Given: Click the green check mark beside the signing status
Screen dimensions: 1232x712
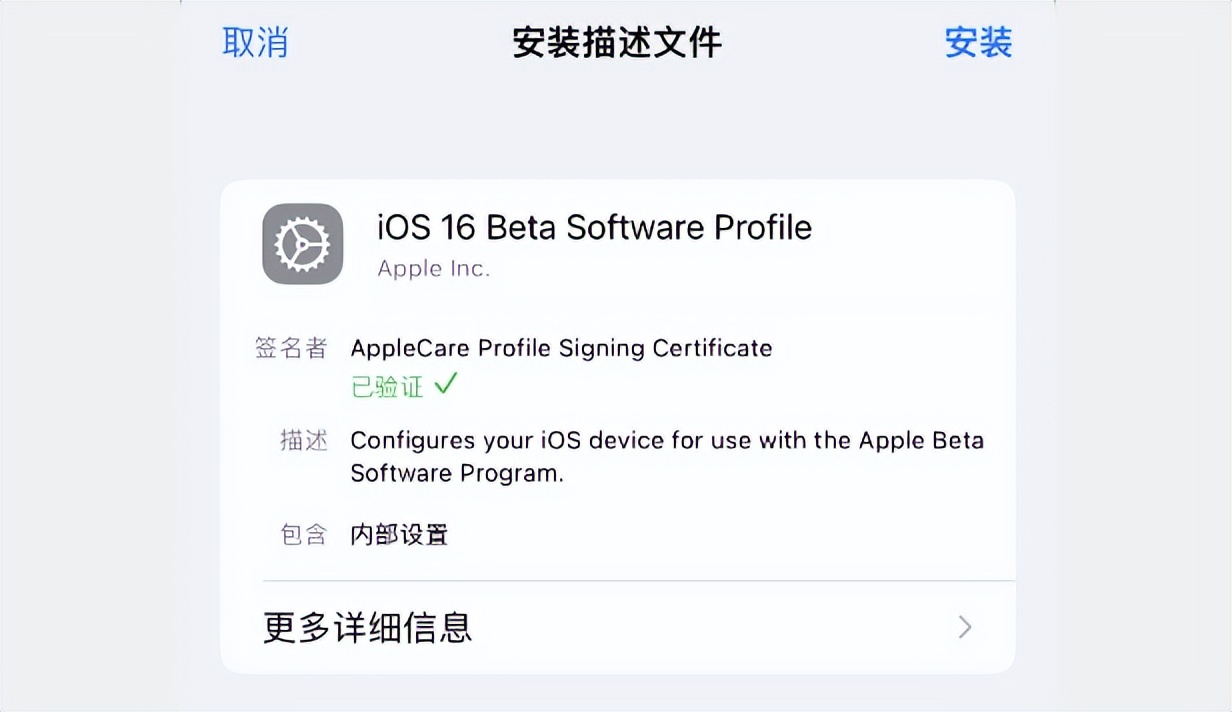Looking at the screenshot, I should [x=448, y=385].
